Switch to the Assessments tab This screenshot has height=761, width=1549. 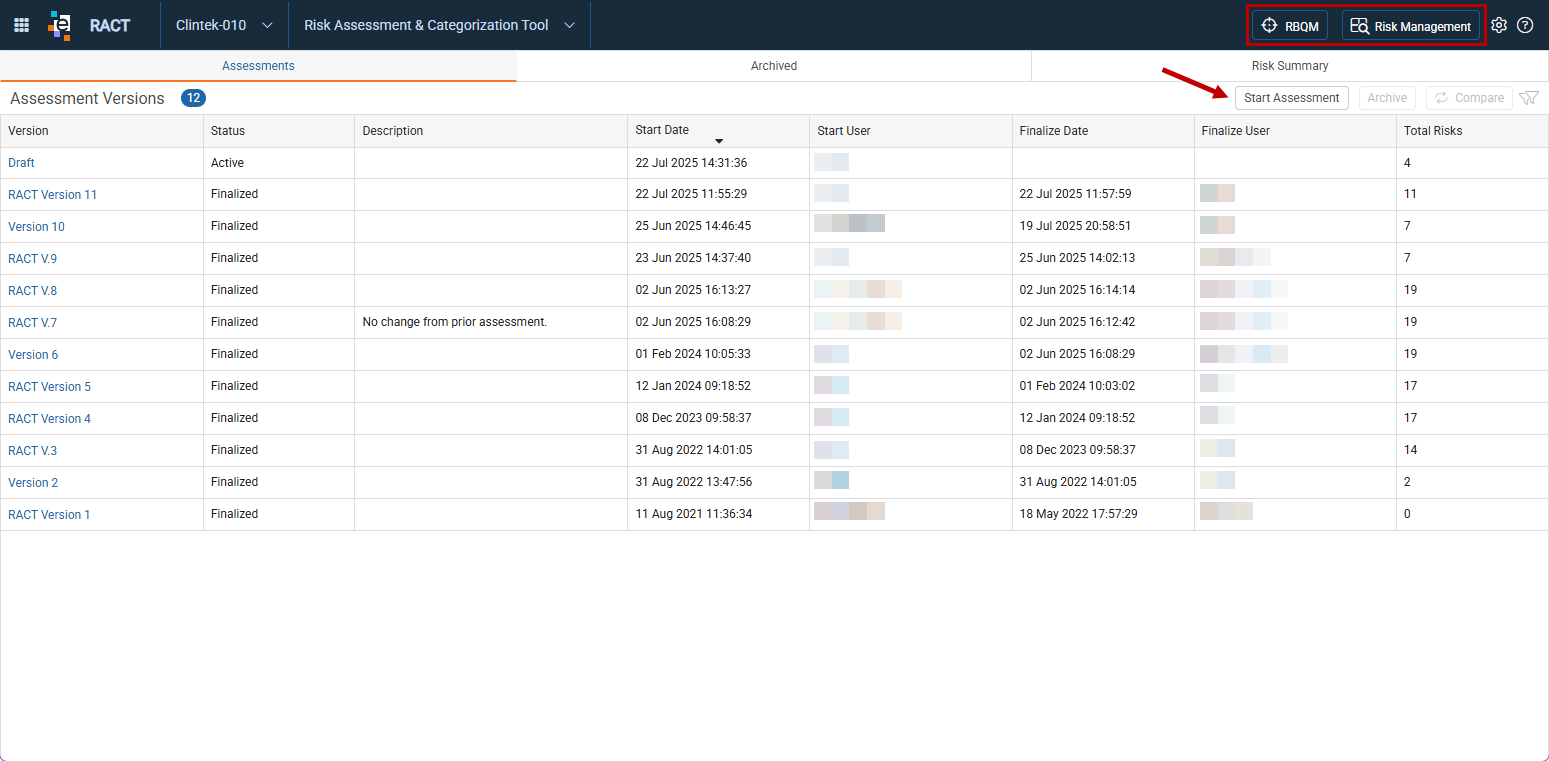pyautogui.click(x=258, y=66)
